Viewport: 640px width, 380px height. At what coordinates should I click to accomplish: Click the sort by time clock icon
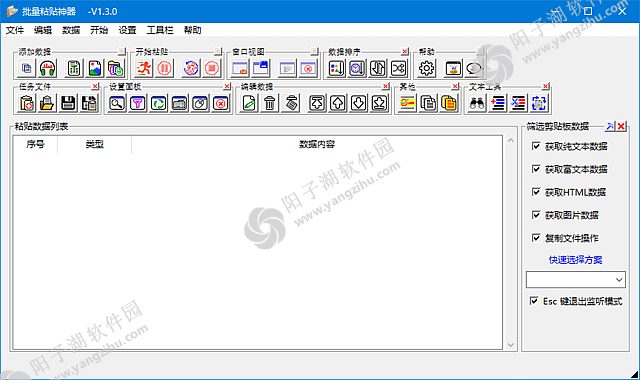tap(357, 68)
